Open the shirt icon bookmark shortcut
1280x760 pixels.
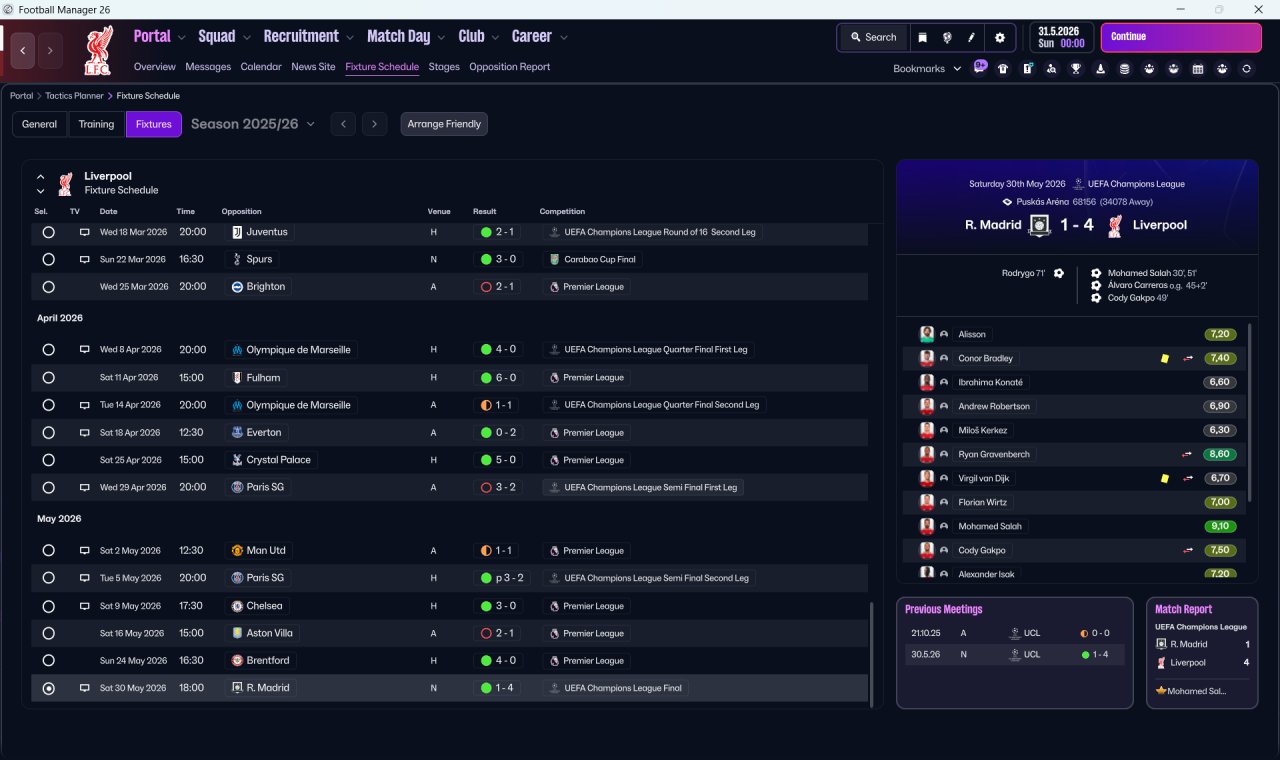[x=1003, y=69]
